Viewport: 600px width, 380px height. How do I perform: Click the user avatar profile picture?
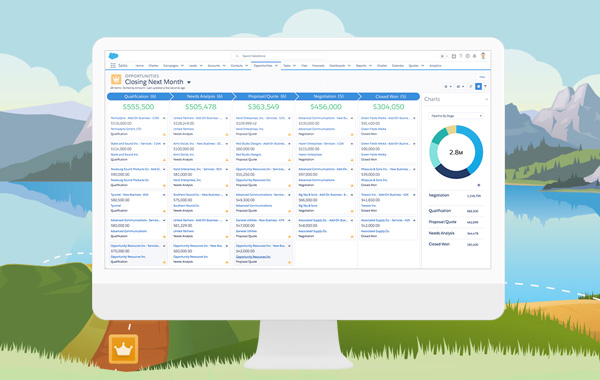(483, 56)
